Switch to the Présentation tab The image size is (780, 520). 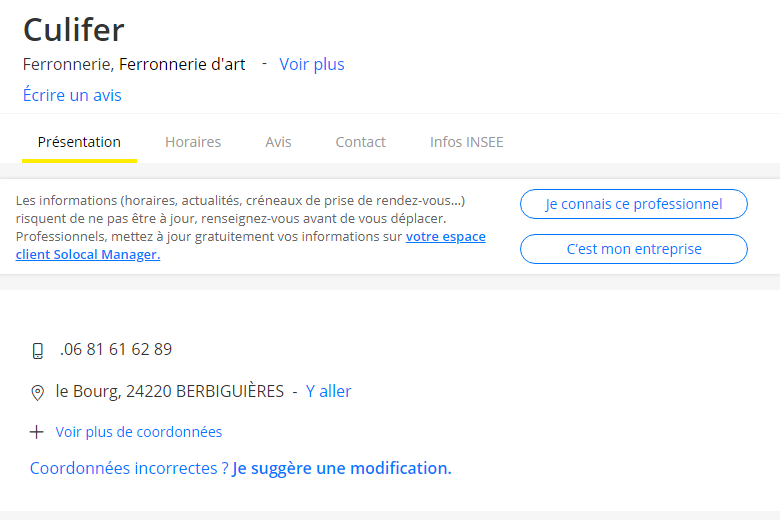coord(79,142)
